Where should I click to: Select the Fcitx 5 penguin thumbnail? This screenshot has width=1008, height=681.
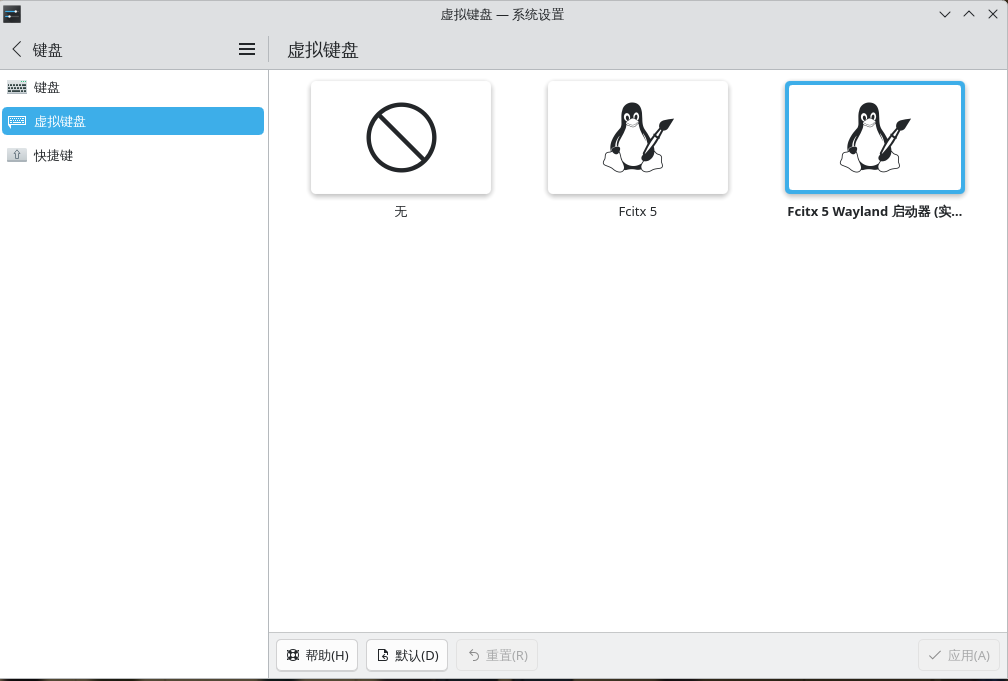coord(638,137)
